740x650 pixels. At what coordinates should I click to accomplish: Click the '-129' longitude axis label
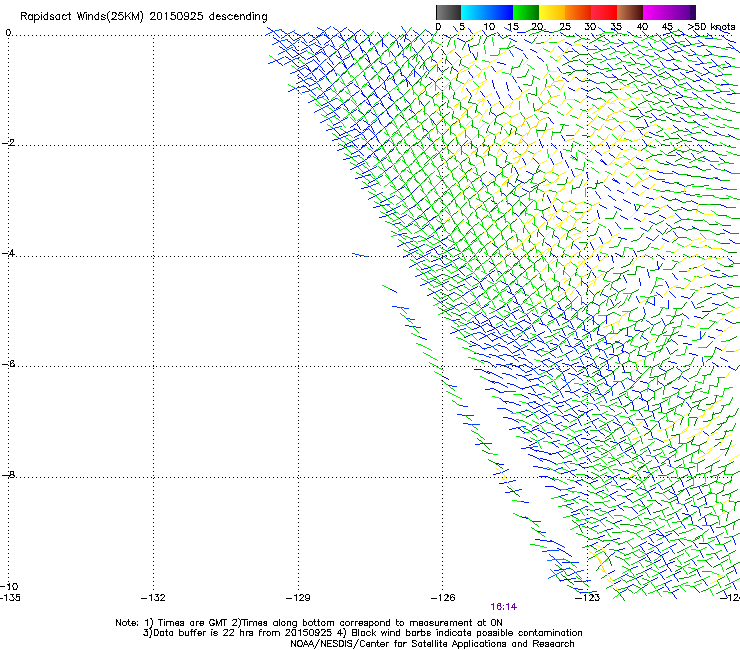tap(298, 598)
